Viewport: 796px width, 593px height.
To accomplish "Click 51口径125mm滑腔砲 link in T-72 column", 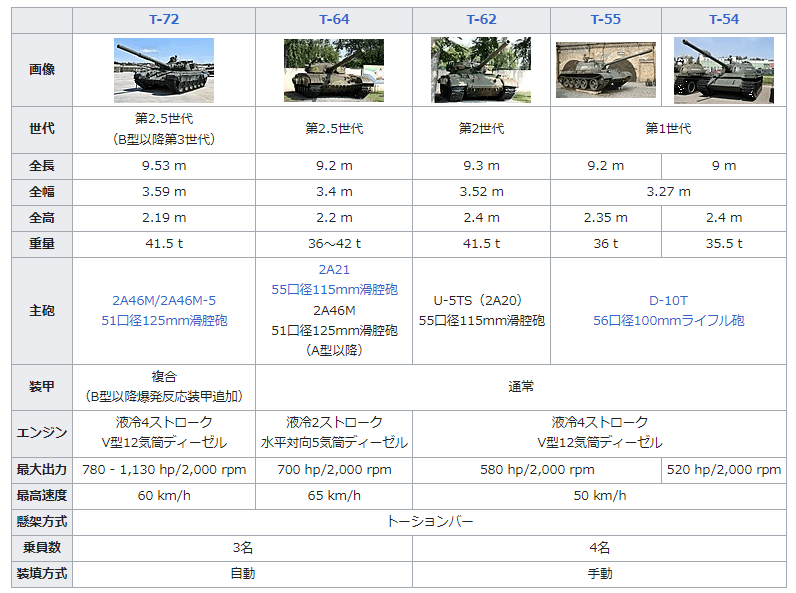I will tap(164, 321).
